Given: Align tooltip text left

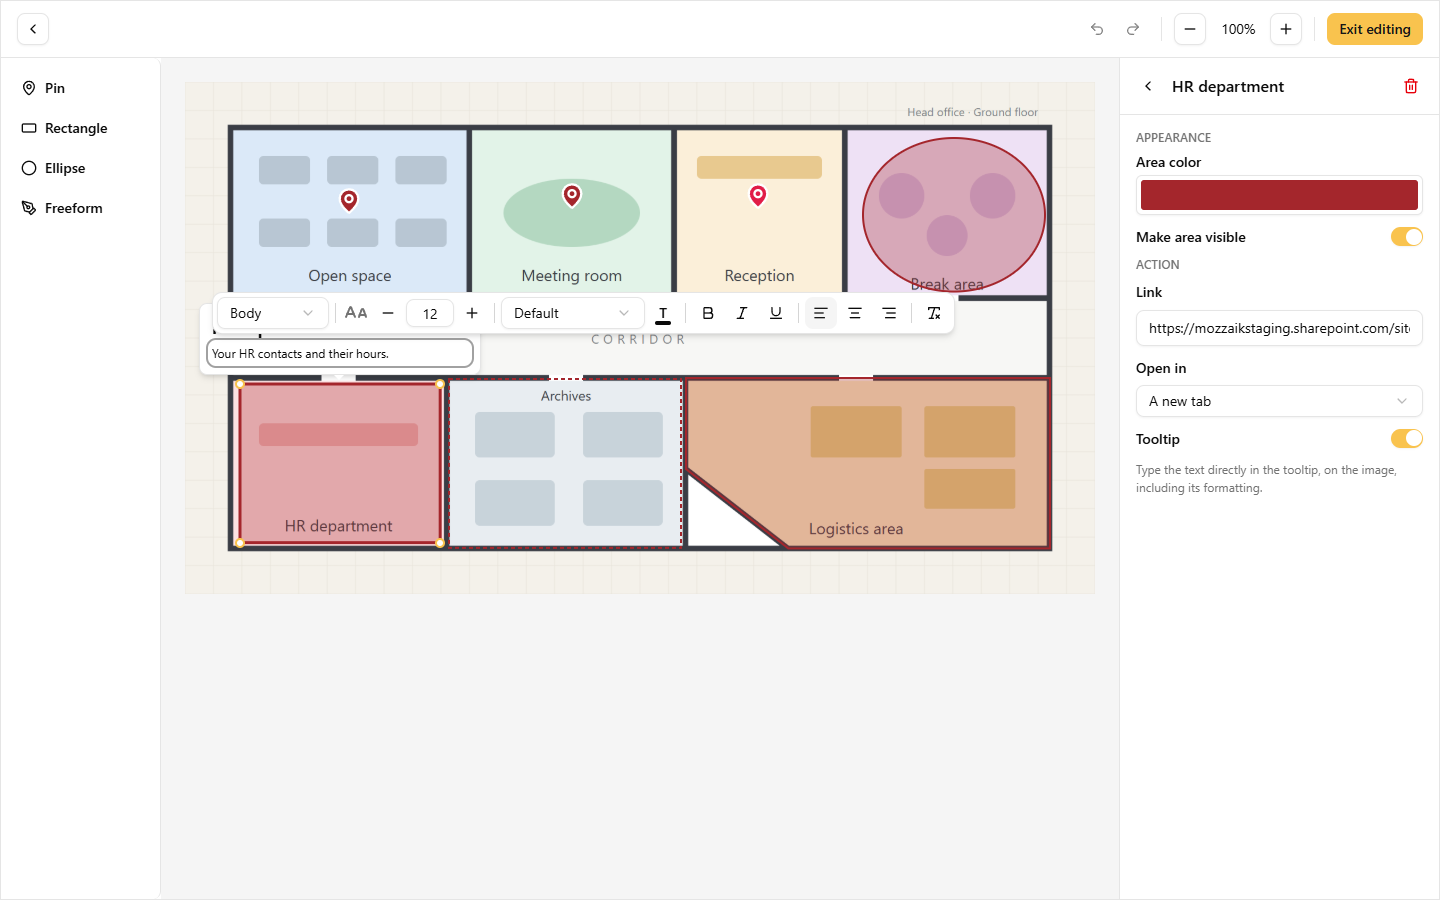Looking at the screenshot, I should [820, 313].
